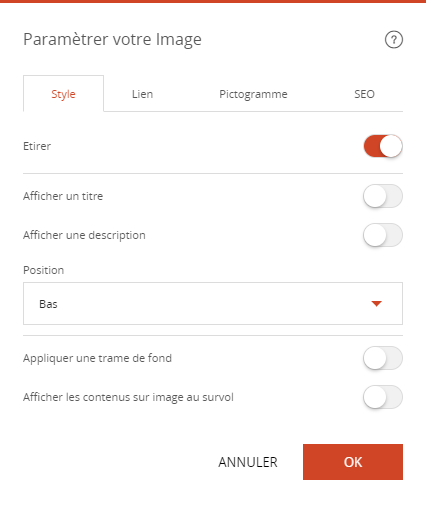Open the help question mark icon
The width and height of the screenshot is (426, 505).
pyautogui.click(x=394, y=40)
